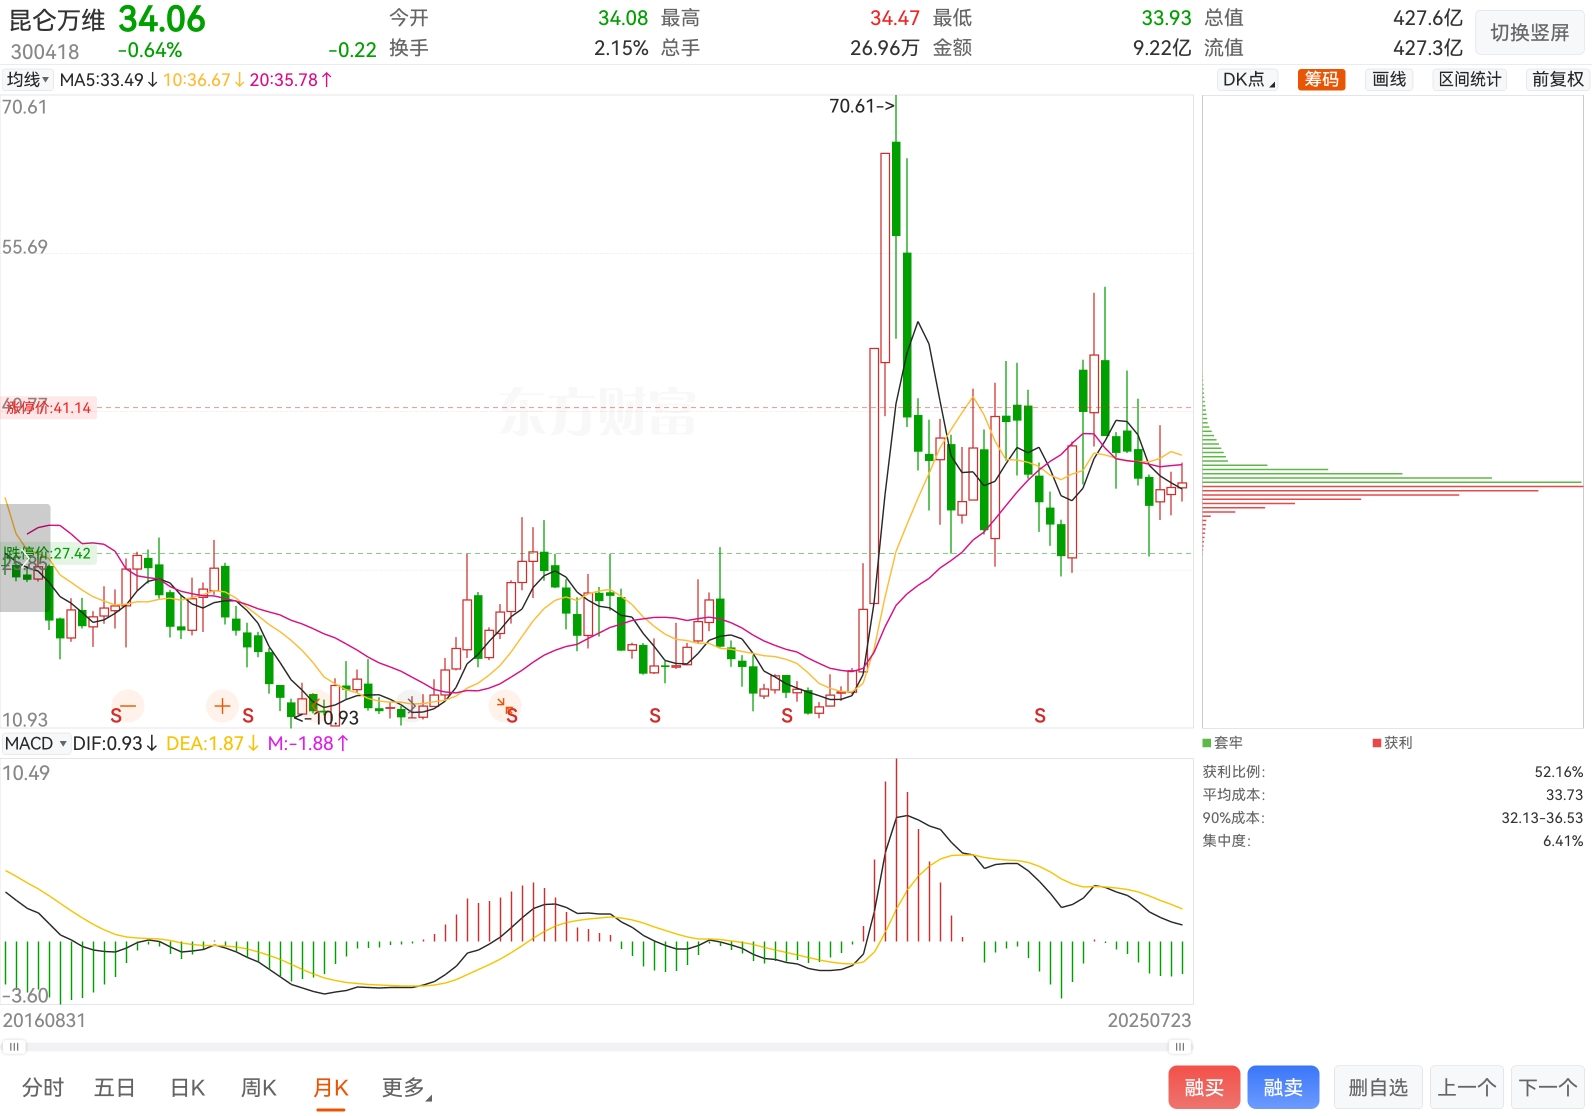
Task: Zoom out the K-line chart with minus icon
Action: [x=128, y=706]
